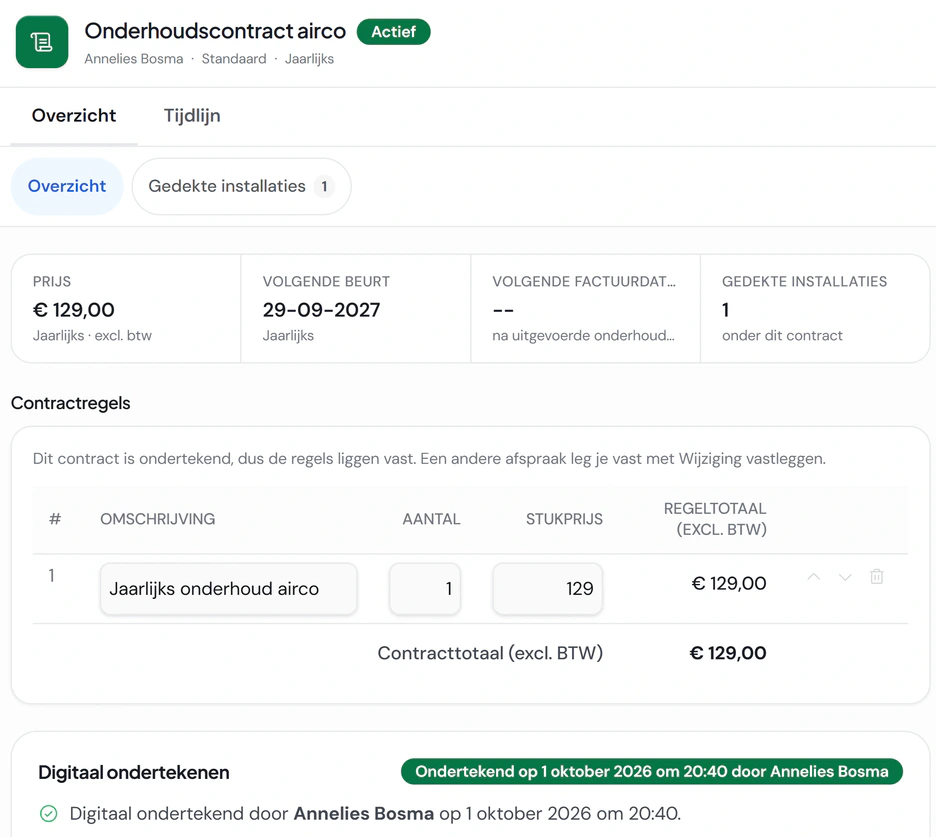936x837 pixels.
Task: Open the blue Overzicht pill sub-tab
Action: click(67, 186)
